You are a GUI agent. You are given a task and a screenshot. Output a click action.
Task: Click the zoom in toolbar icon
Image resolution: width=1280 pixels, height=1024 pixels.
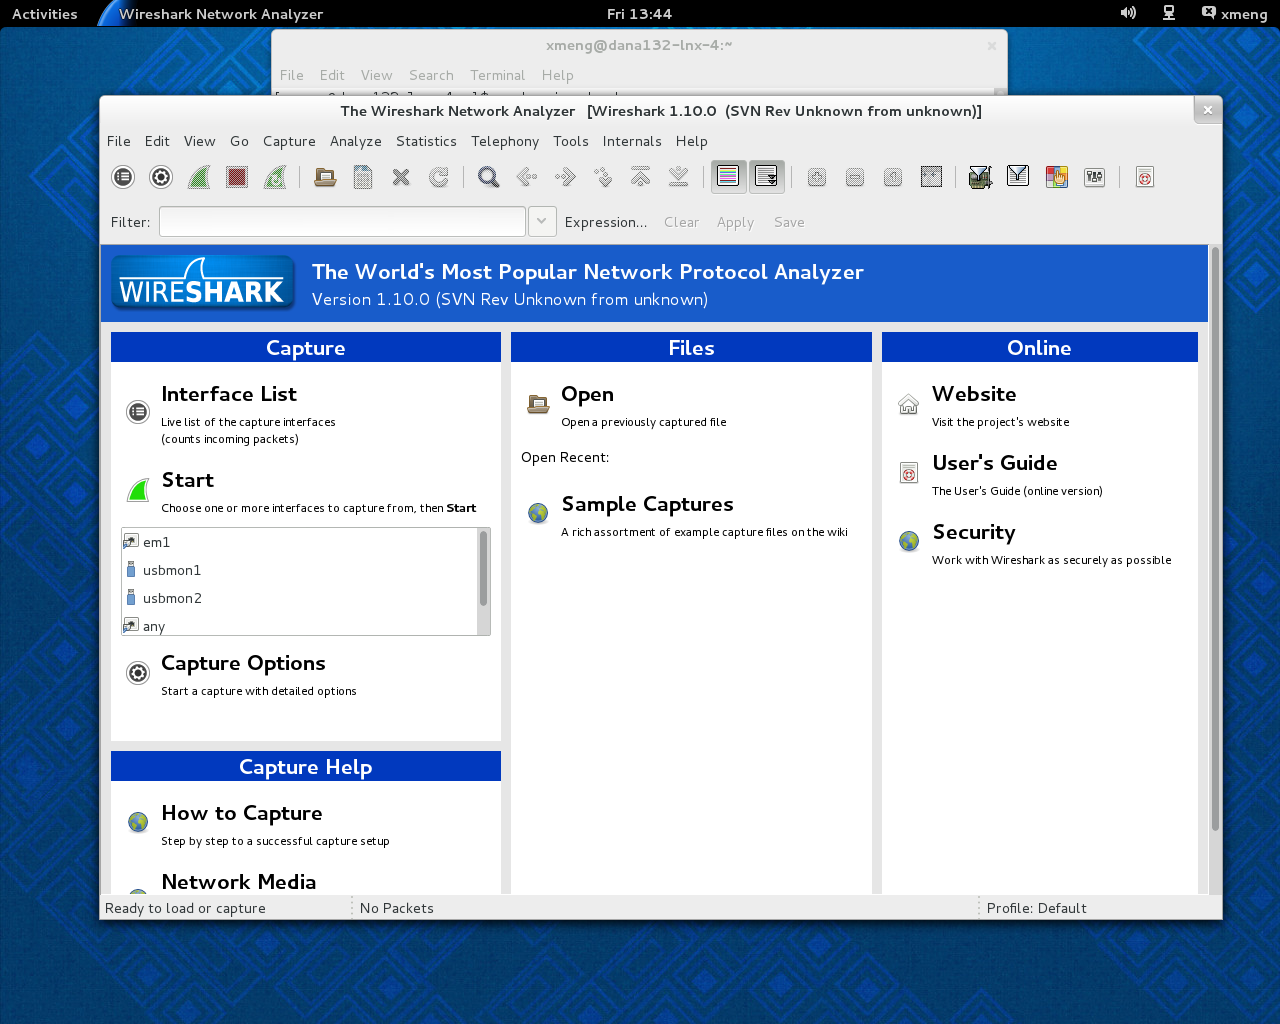817,177
